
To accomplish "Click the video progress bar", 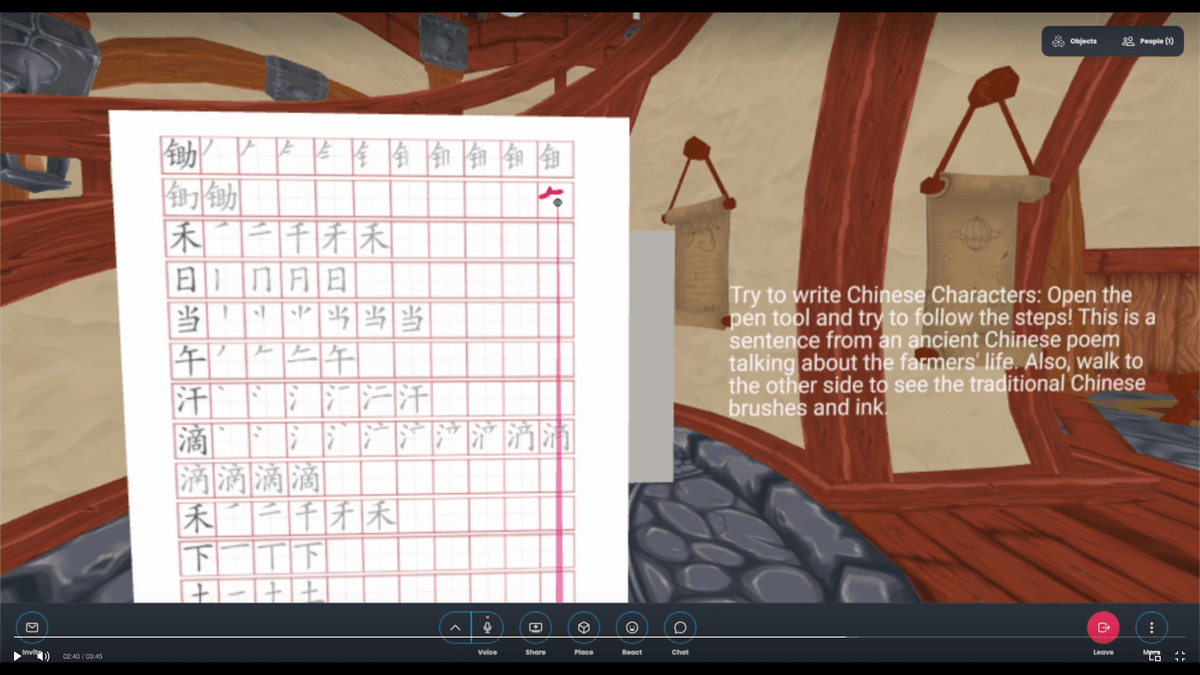I will pyautogui.click(x=600, y=637).
